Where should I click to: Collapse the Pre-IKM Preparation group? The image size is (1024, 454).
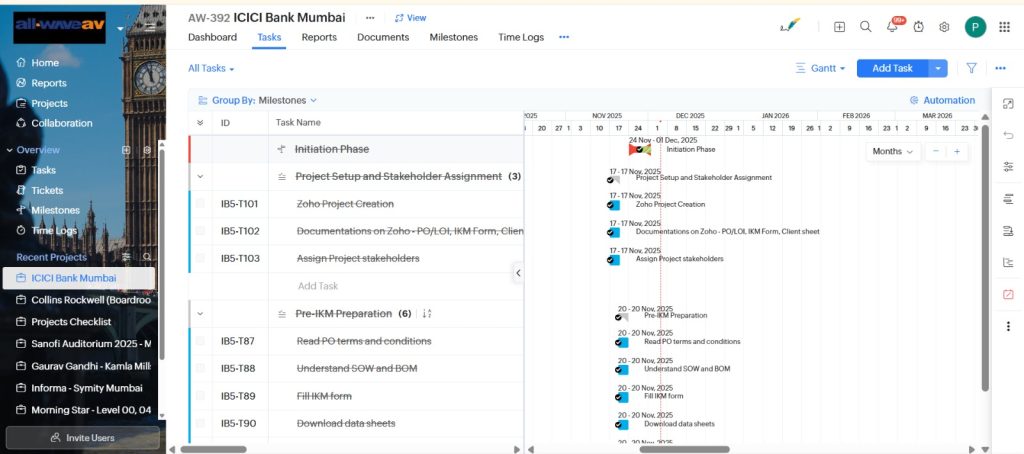point(200,314)
